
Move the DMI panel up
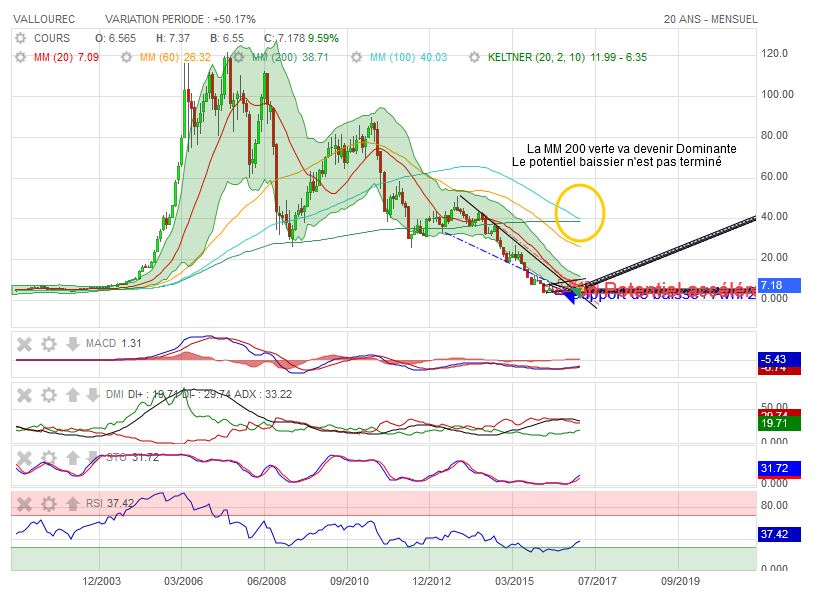coord(72,395)
